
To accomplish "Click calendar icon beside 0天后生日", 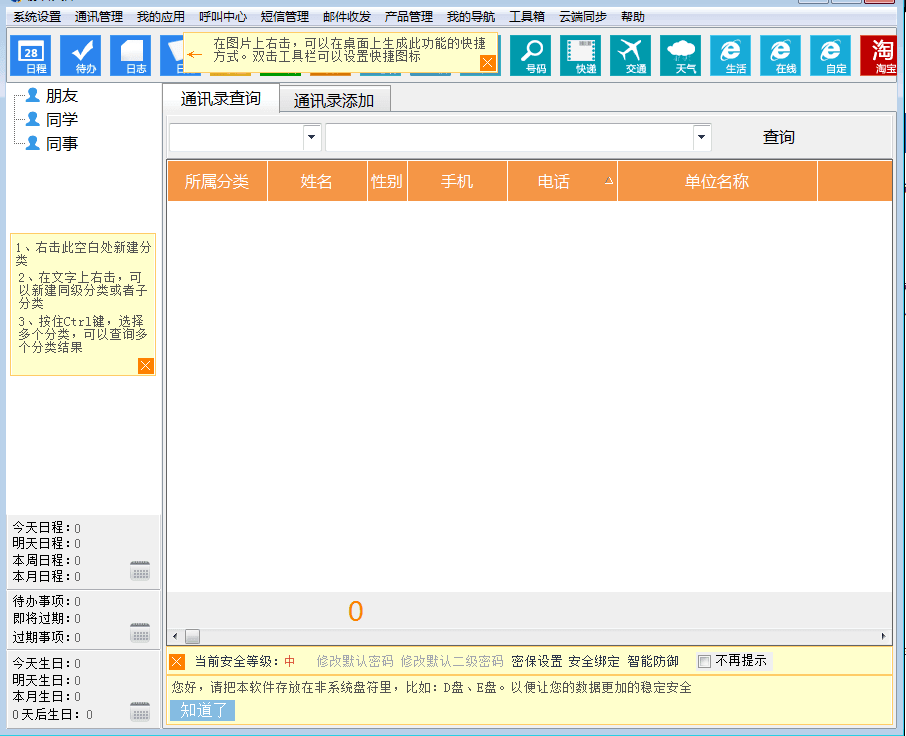I will click(140, 712).
